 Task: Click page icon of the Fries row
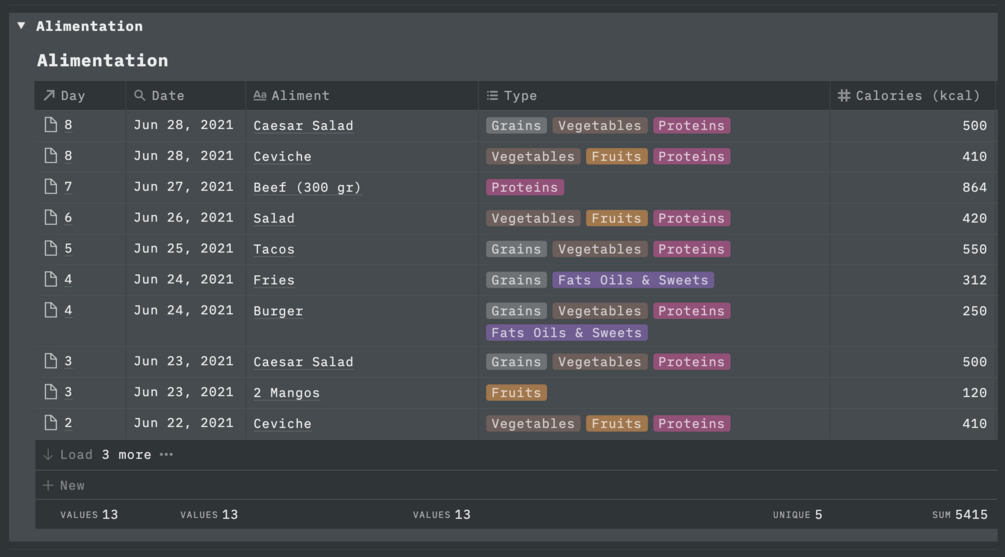pos(51,280)
